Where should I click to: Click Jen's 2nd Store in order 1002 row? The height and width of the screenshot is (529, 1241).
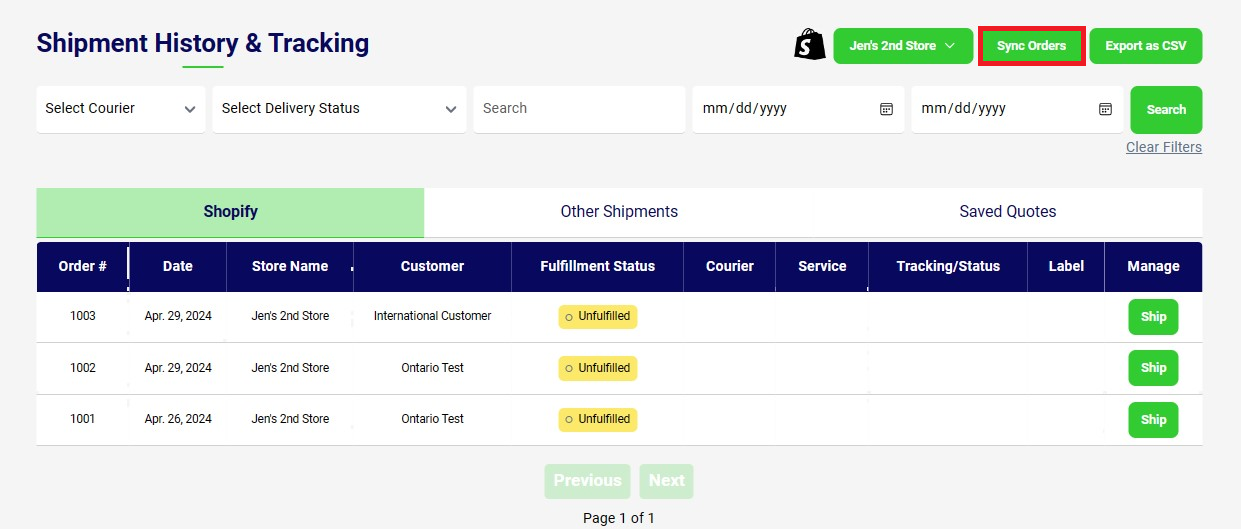click(290, 368)
